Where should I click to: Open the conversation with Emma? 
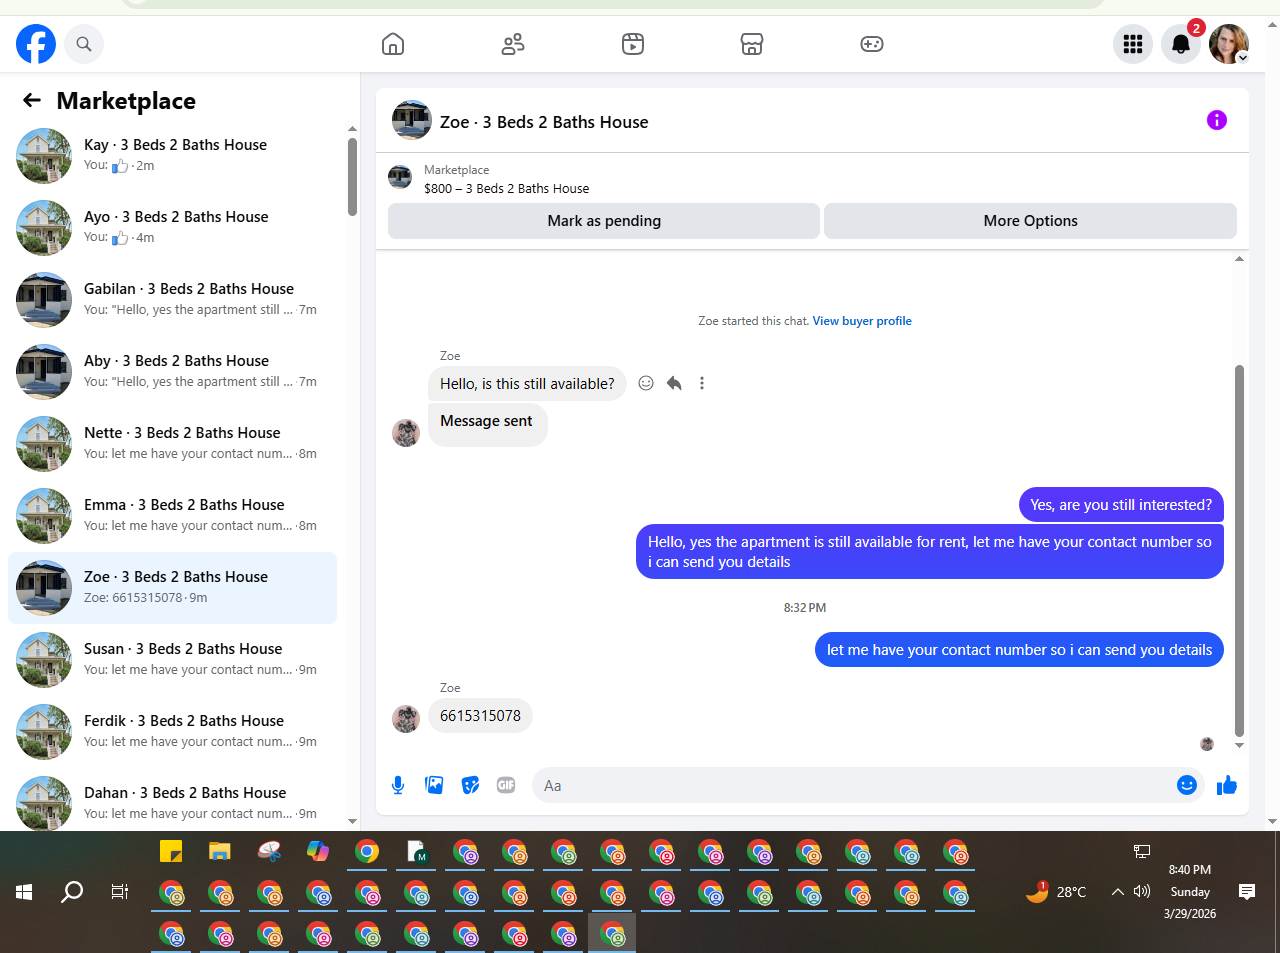(x=172, y=516)
